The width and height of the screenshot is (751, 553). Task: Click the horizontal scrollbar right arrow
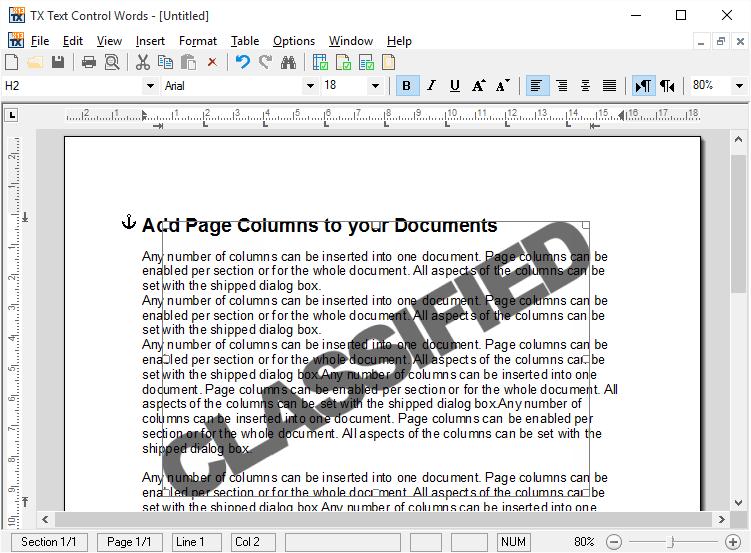(721, 519)
